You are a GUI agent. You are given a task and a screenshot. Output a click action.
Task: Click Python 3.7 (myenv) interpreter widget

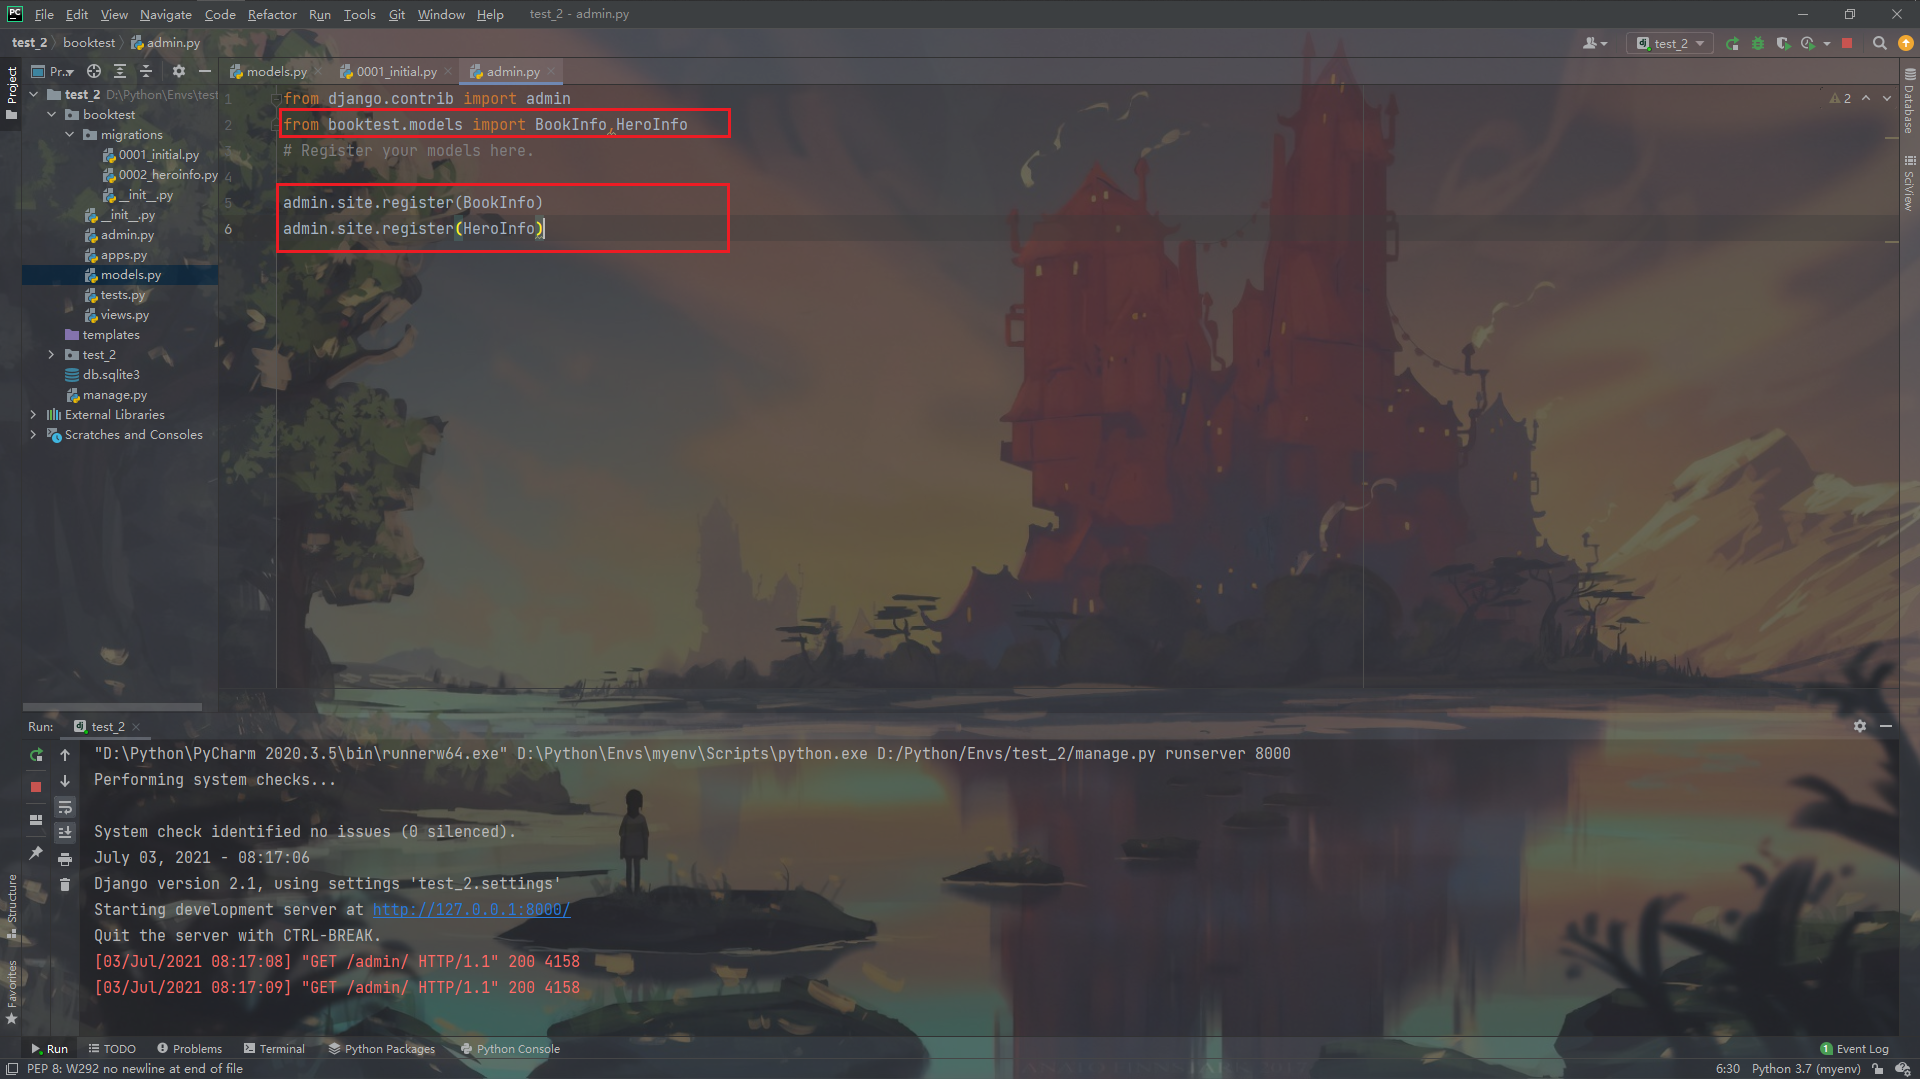pos(1806,1069)
